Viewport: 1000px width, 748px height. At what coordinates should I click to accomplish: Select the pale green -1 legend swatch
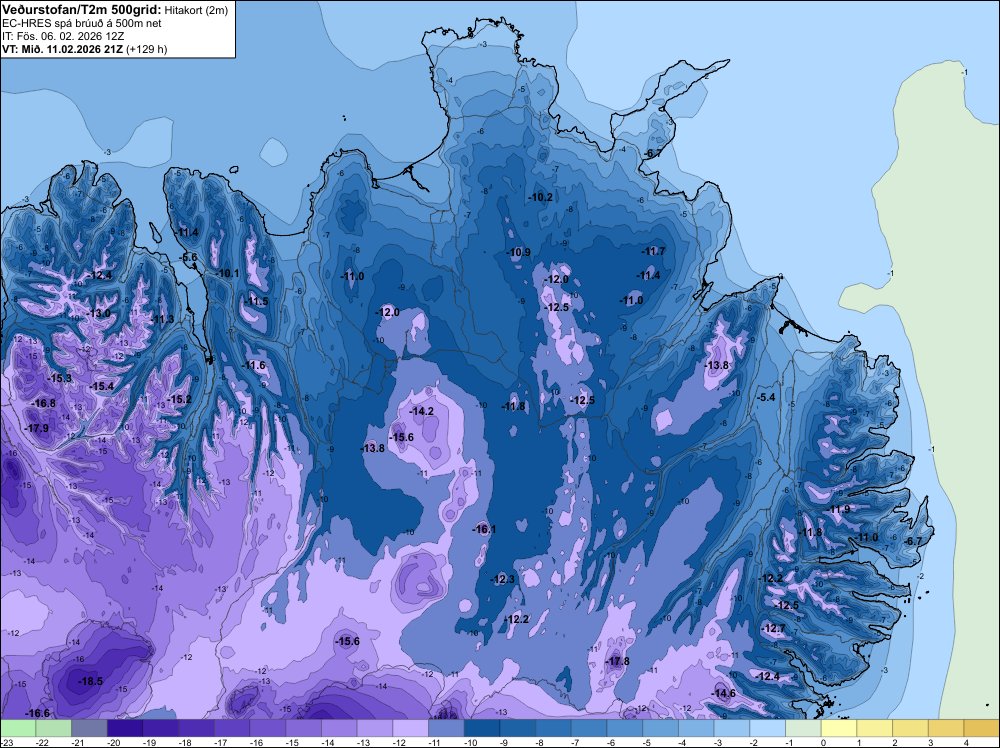click(804, 728)
